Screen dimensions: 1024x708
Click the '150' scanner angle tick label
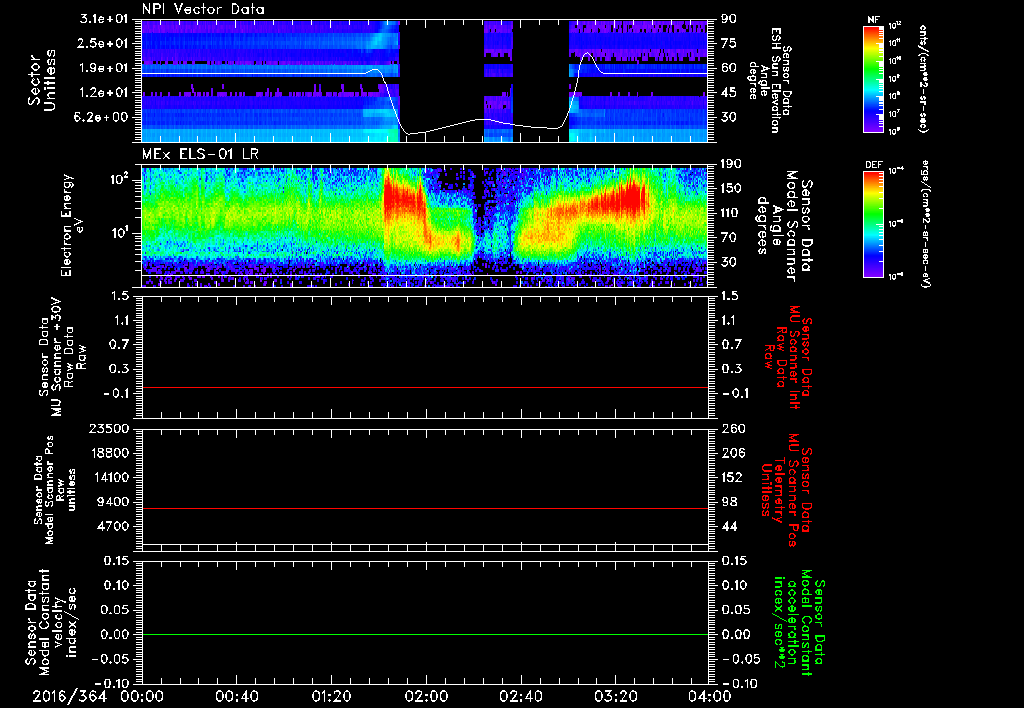[731, 189]
